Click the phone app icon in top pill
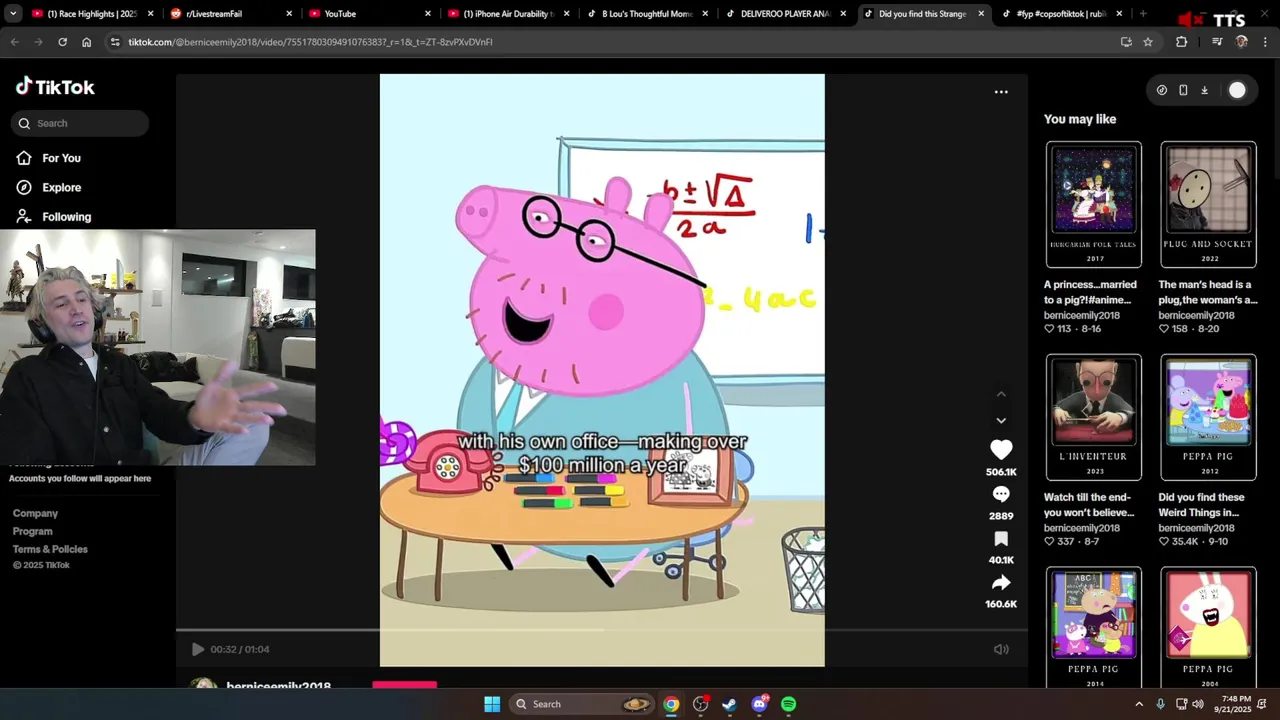The width and height of the screenshot is (1280, 720). tap(1183, 90)
